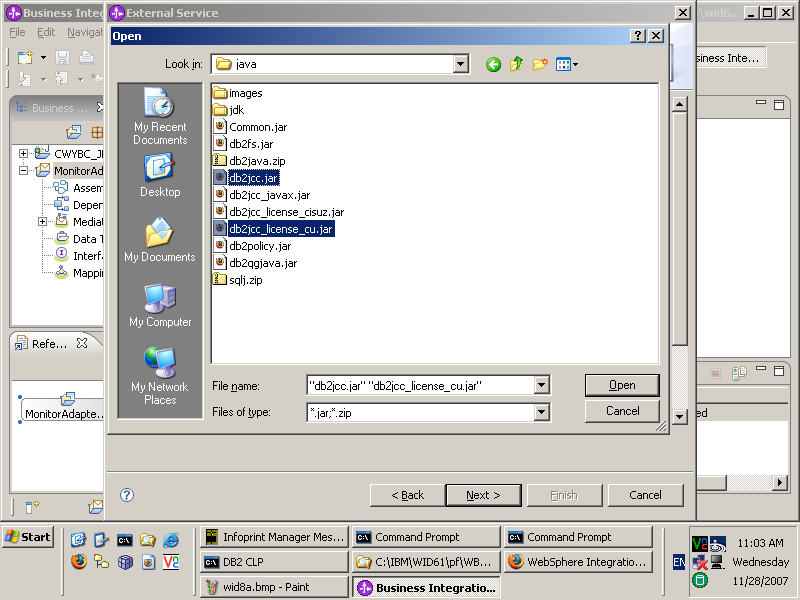The image size is (800, 600).
Task: Go back with the green arrow in Open dialog
Action: 493,64
